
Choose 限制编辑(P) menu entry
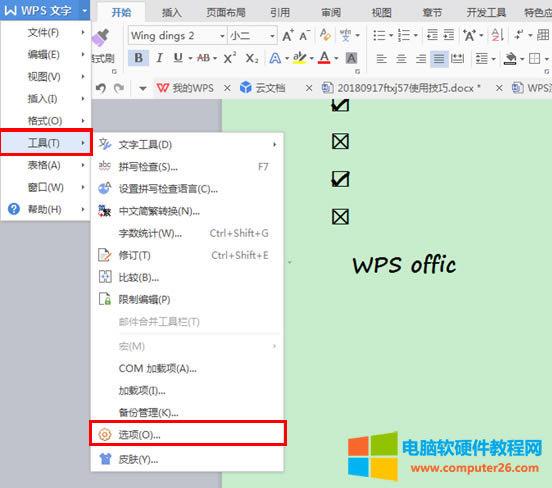(187, 300)
